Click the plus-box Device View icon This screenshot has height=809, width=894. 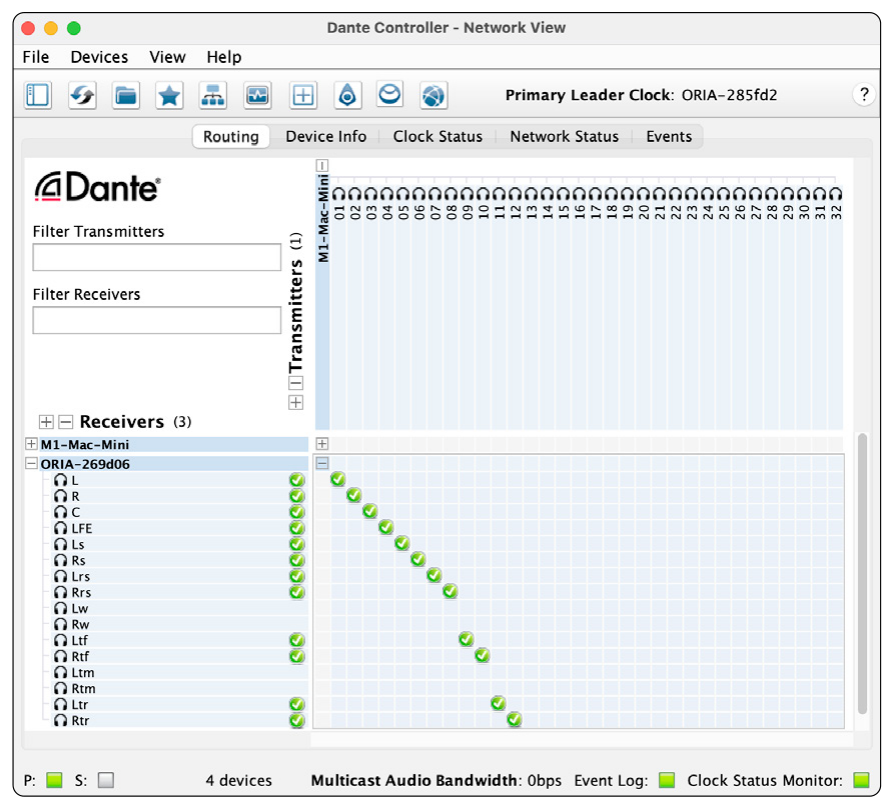[x=303, y=95]
